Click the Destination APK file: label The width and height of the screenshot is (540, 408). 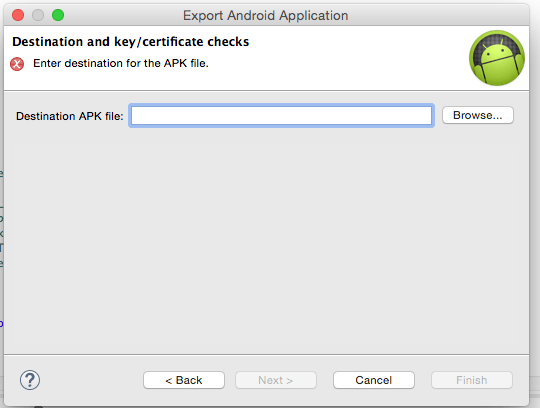(70, 116)
